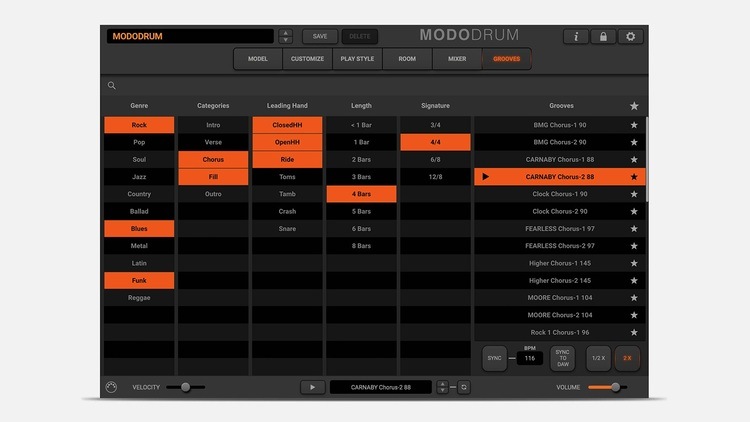Switch to the MIXER tab
The height and width of the screenshot is (422, 750).
point(456,59)
